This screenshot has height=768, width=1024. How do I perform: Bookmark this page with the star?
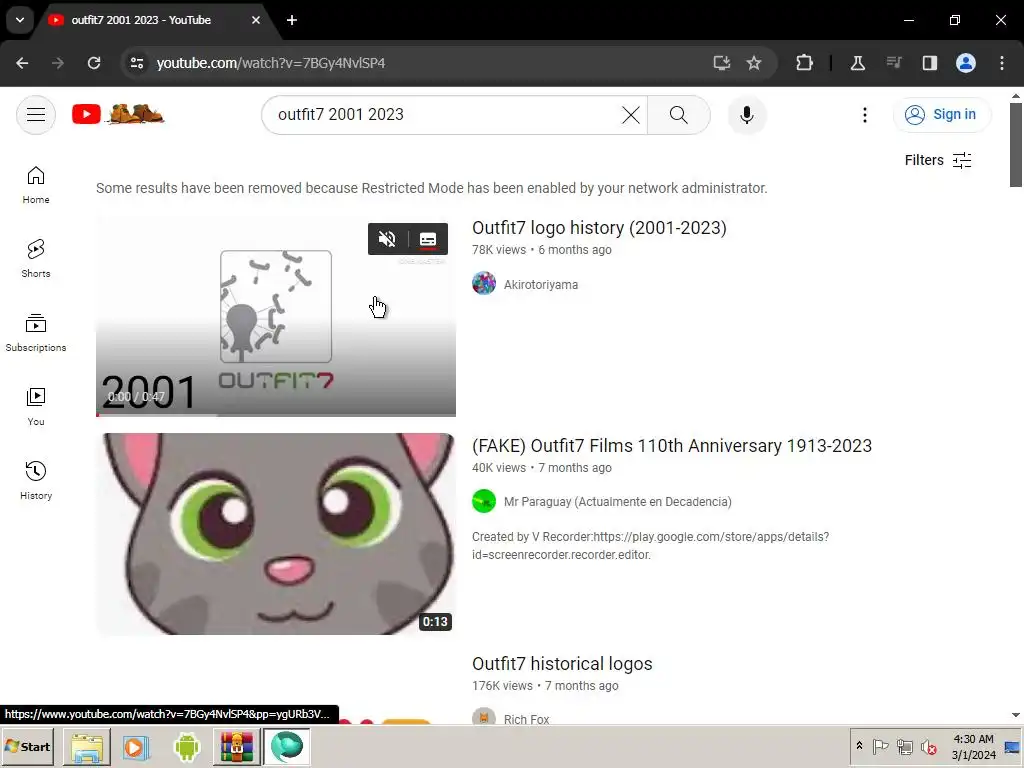pos(754,63)
